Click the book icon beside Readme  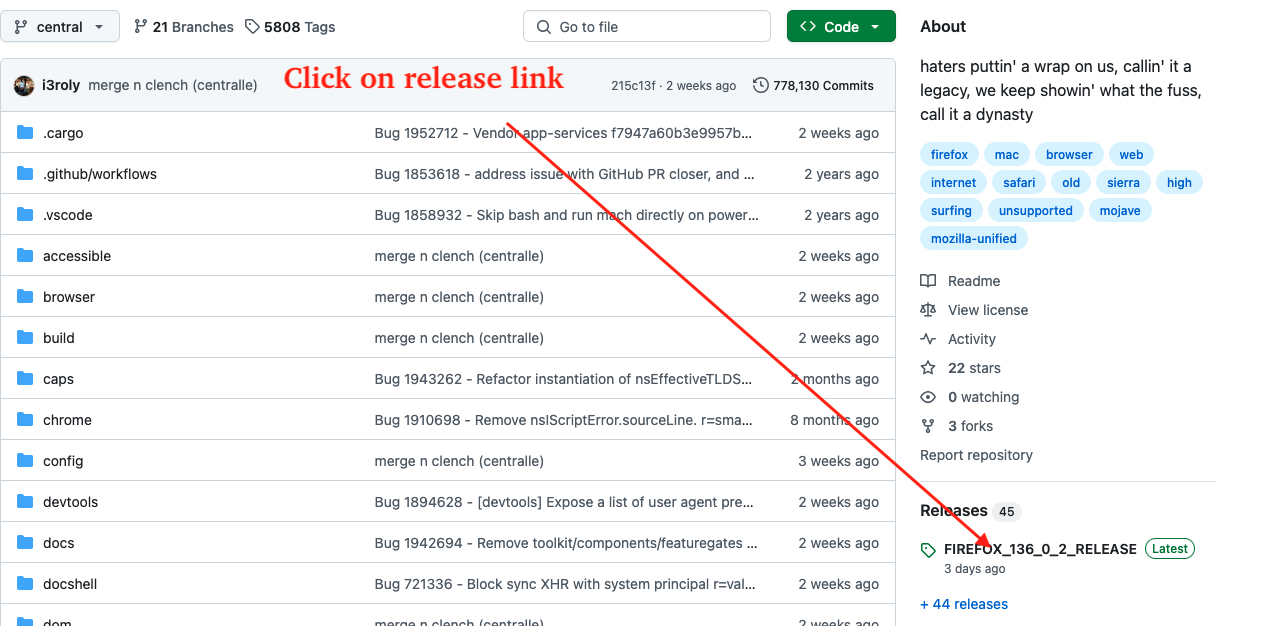pyautogui.click(x=928, y=281)
